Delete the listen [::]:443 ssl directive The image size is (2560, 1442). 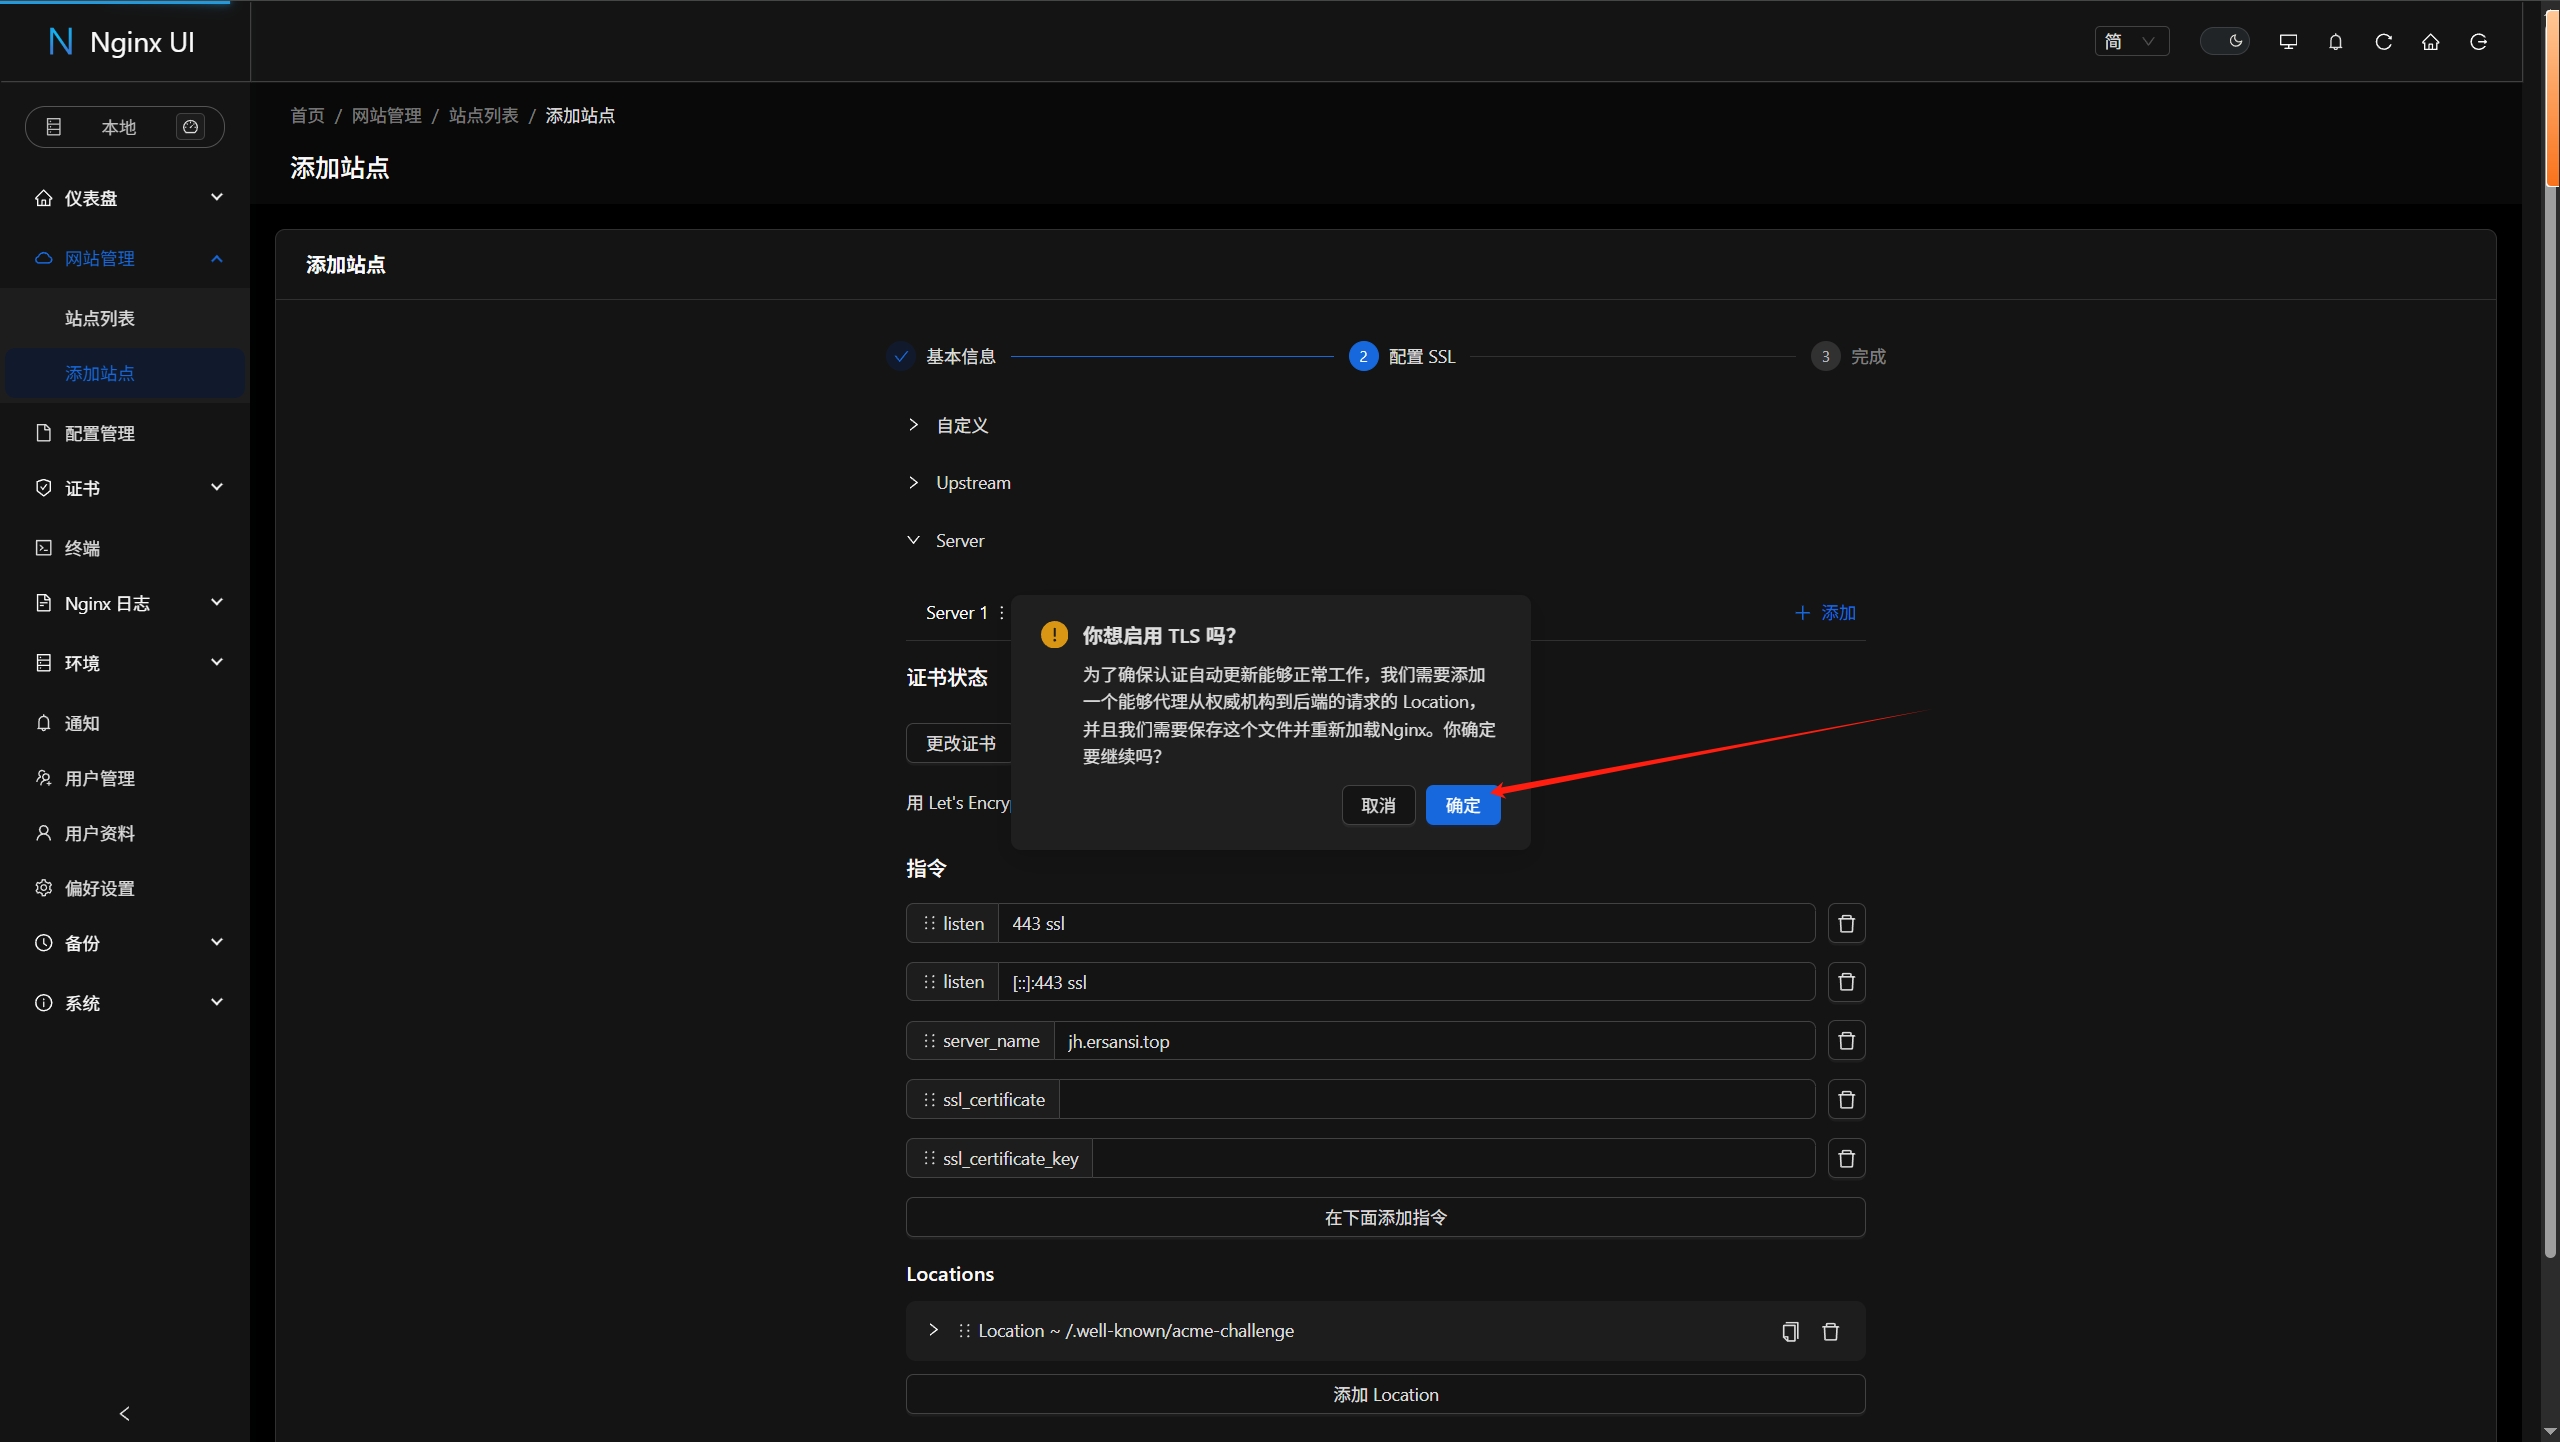pyautogui.click(x=1846, y=982)
